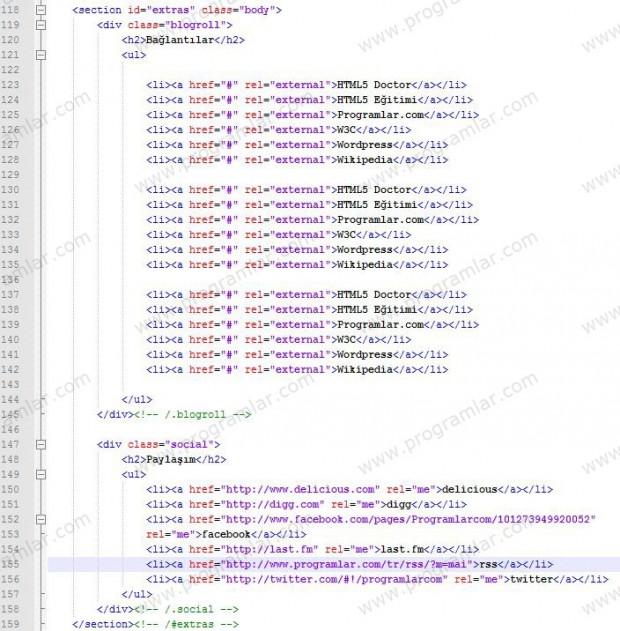The image size is (620, 631).
Task: Click the /.blogroll comment text
Action: coord(192,414)
